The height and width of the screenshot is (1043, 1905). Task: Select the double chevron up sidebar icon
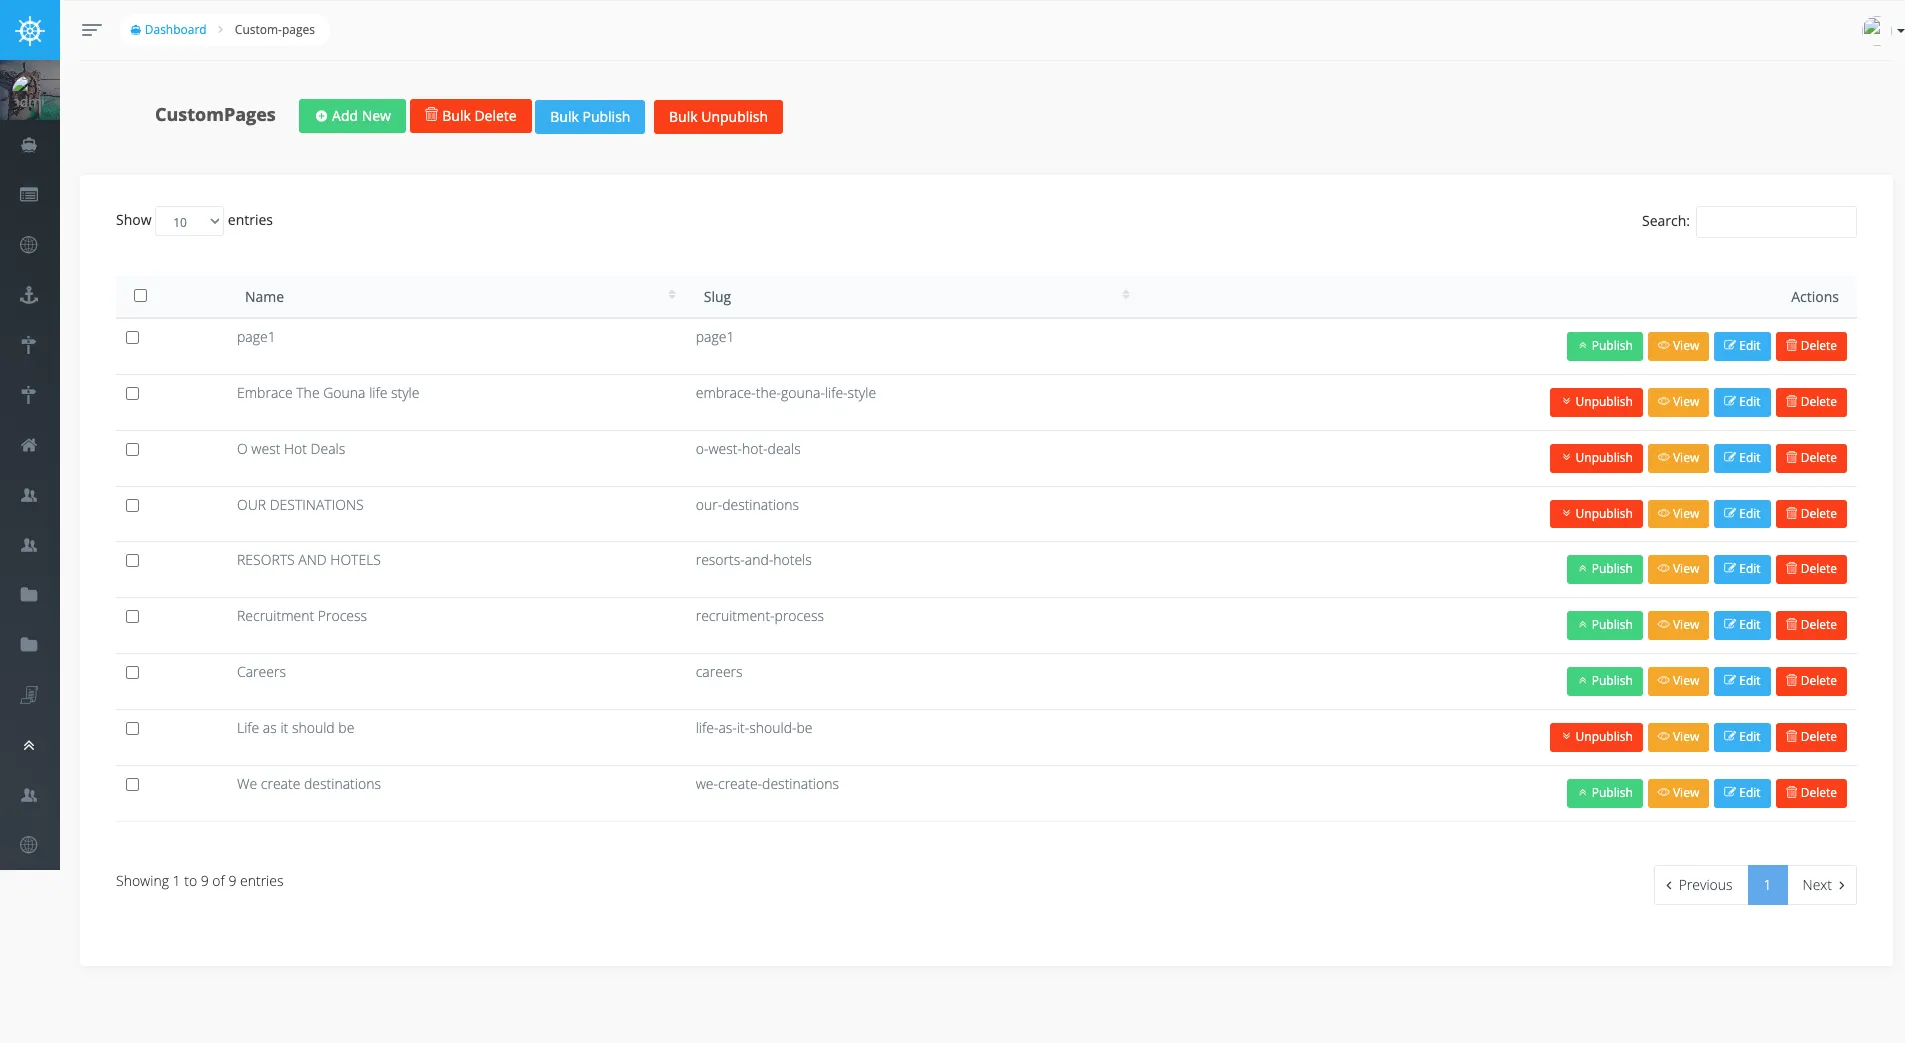click(x=29, y=745)
